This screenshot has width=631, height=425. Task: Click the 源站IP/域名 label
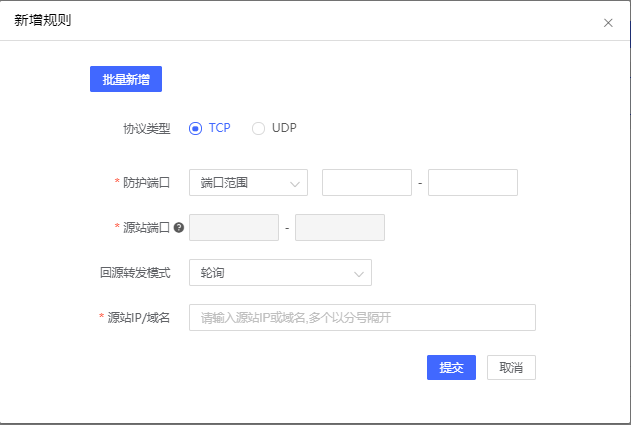(x=138, y=318)
